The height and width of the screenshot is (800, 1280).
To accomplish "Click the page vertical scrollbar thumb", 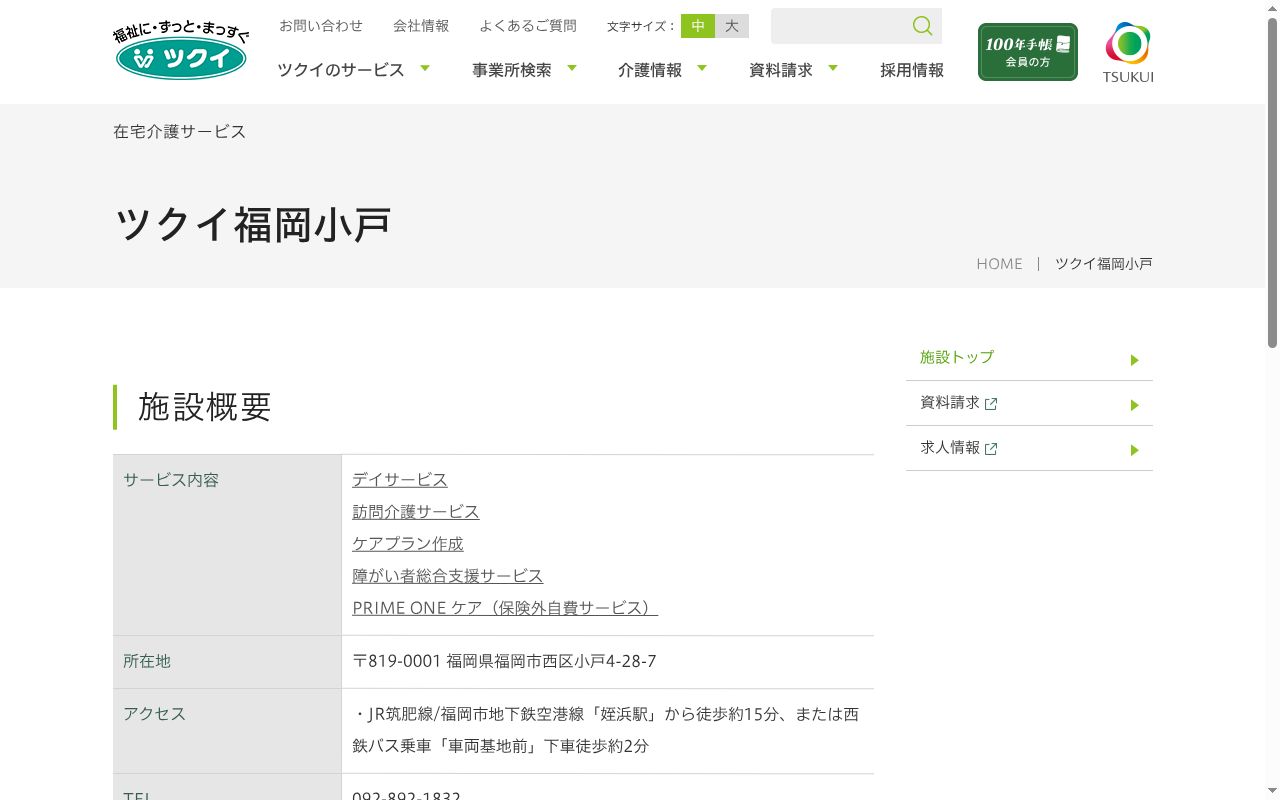I will [1272, 182].
